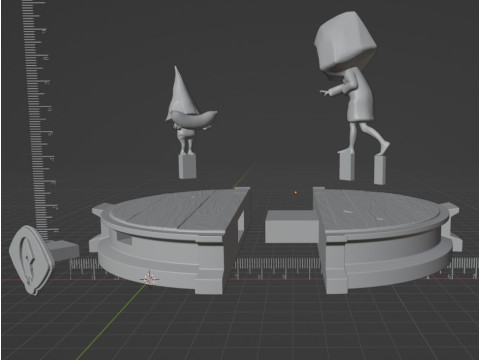This screenshot has height=360, width=480.
Task: Select the right half of round base
Action: pos(387,240)
